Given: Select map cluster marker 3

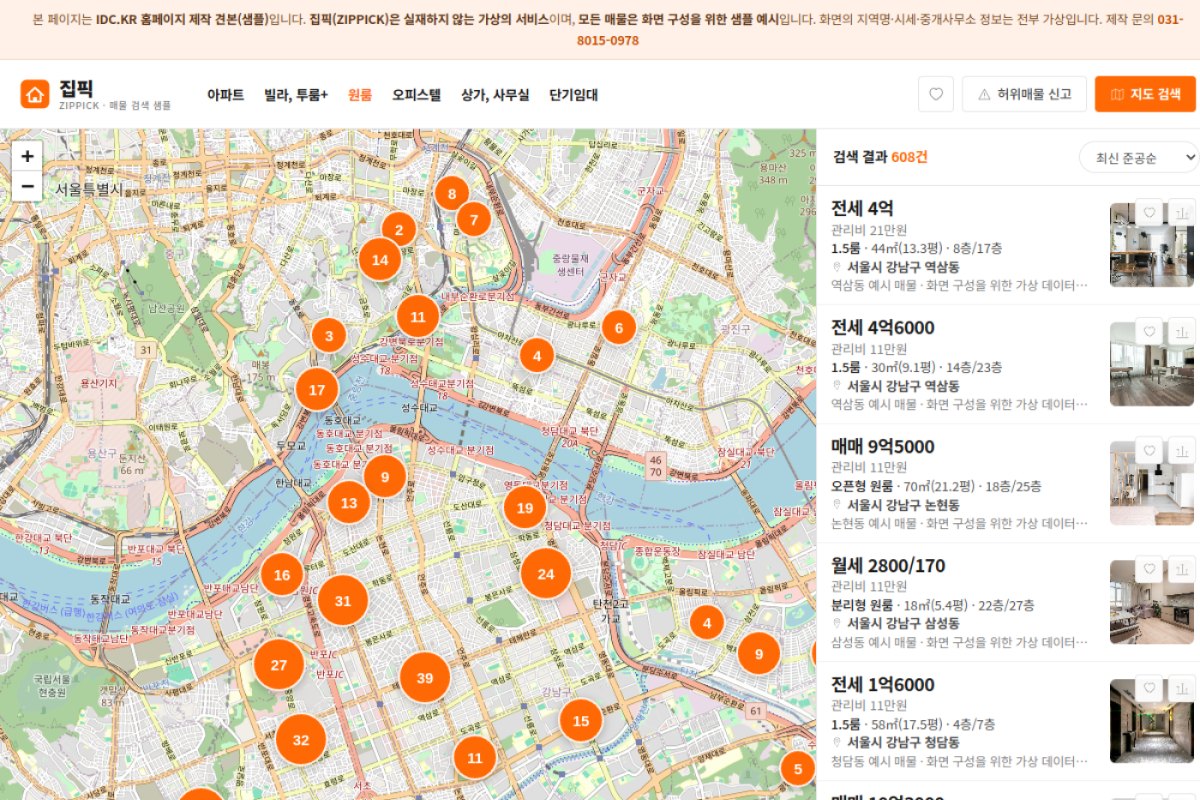Looking at the screenshot, I should click(x=329, y=336).
